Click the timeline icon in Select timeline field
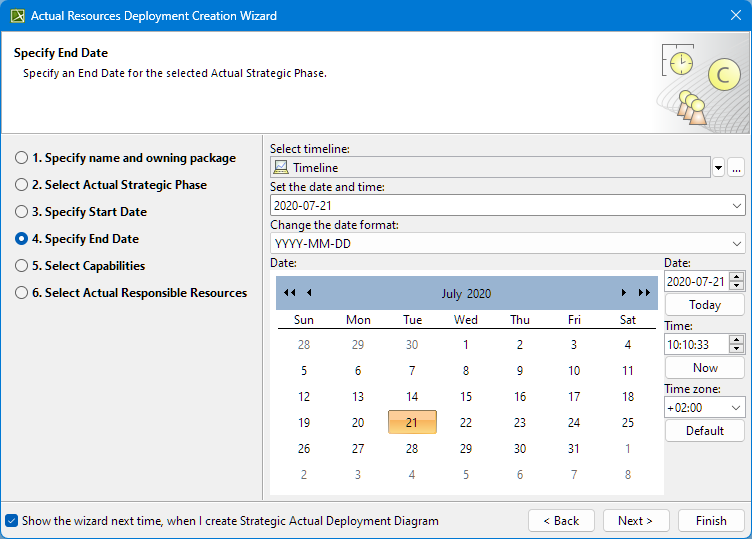Viewport: 752px width, 539px height. click(281, 168)
